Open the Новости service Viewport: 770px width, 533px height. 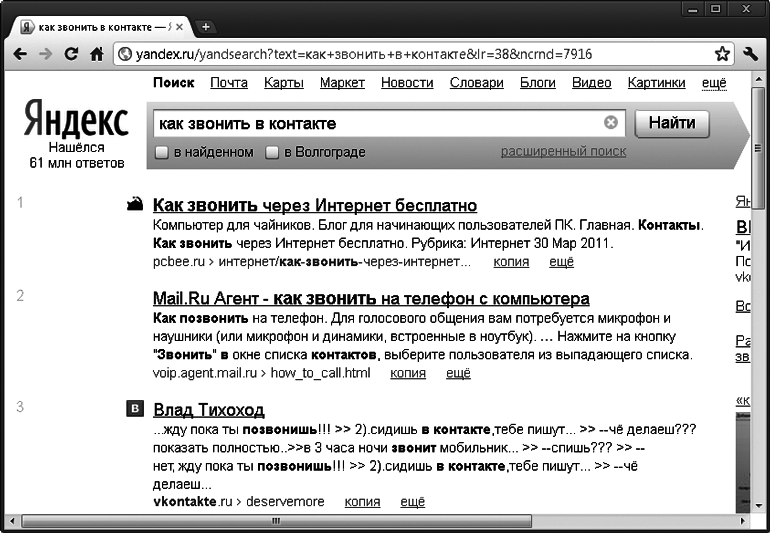coord(407,83)
